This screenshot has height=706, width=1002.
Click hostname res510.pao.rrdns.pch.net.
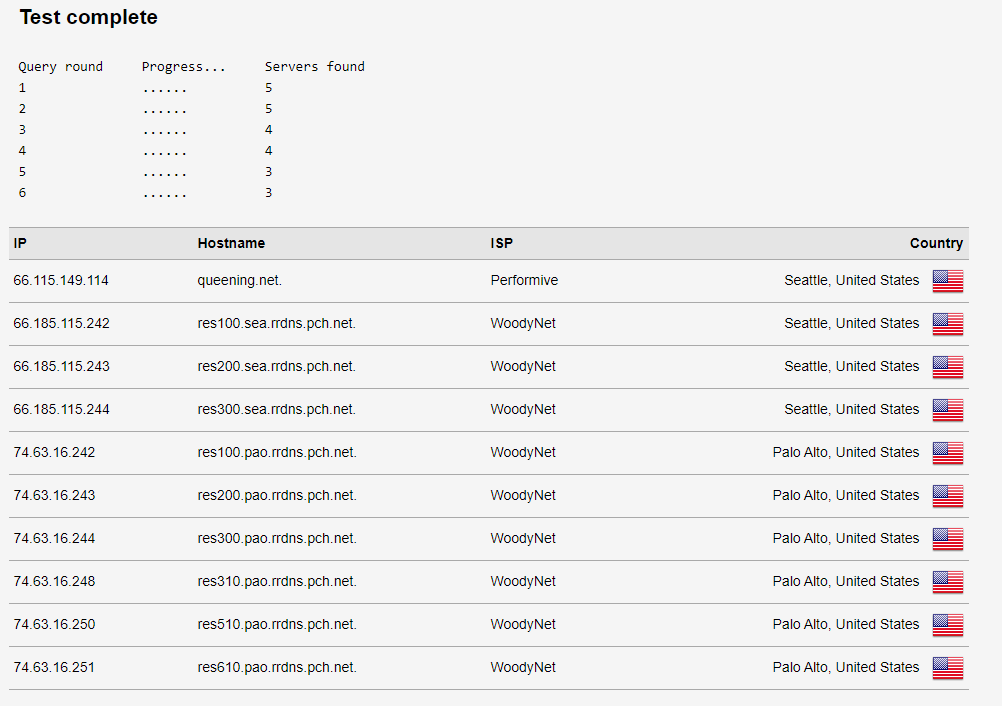[x=277, y=624]
